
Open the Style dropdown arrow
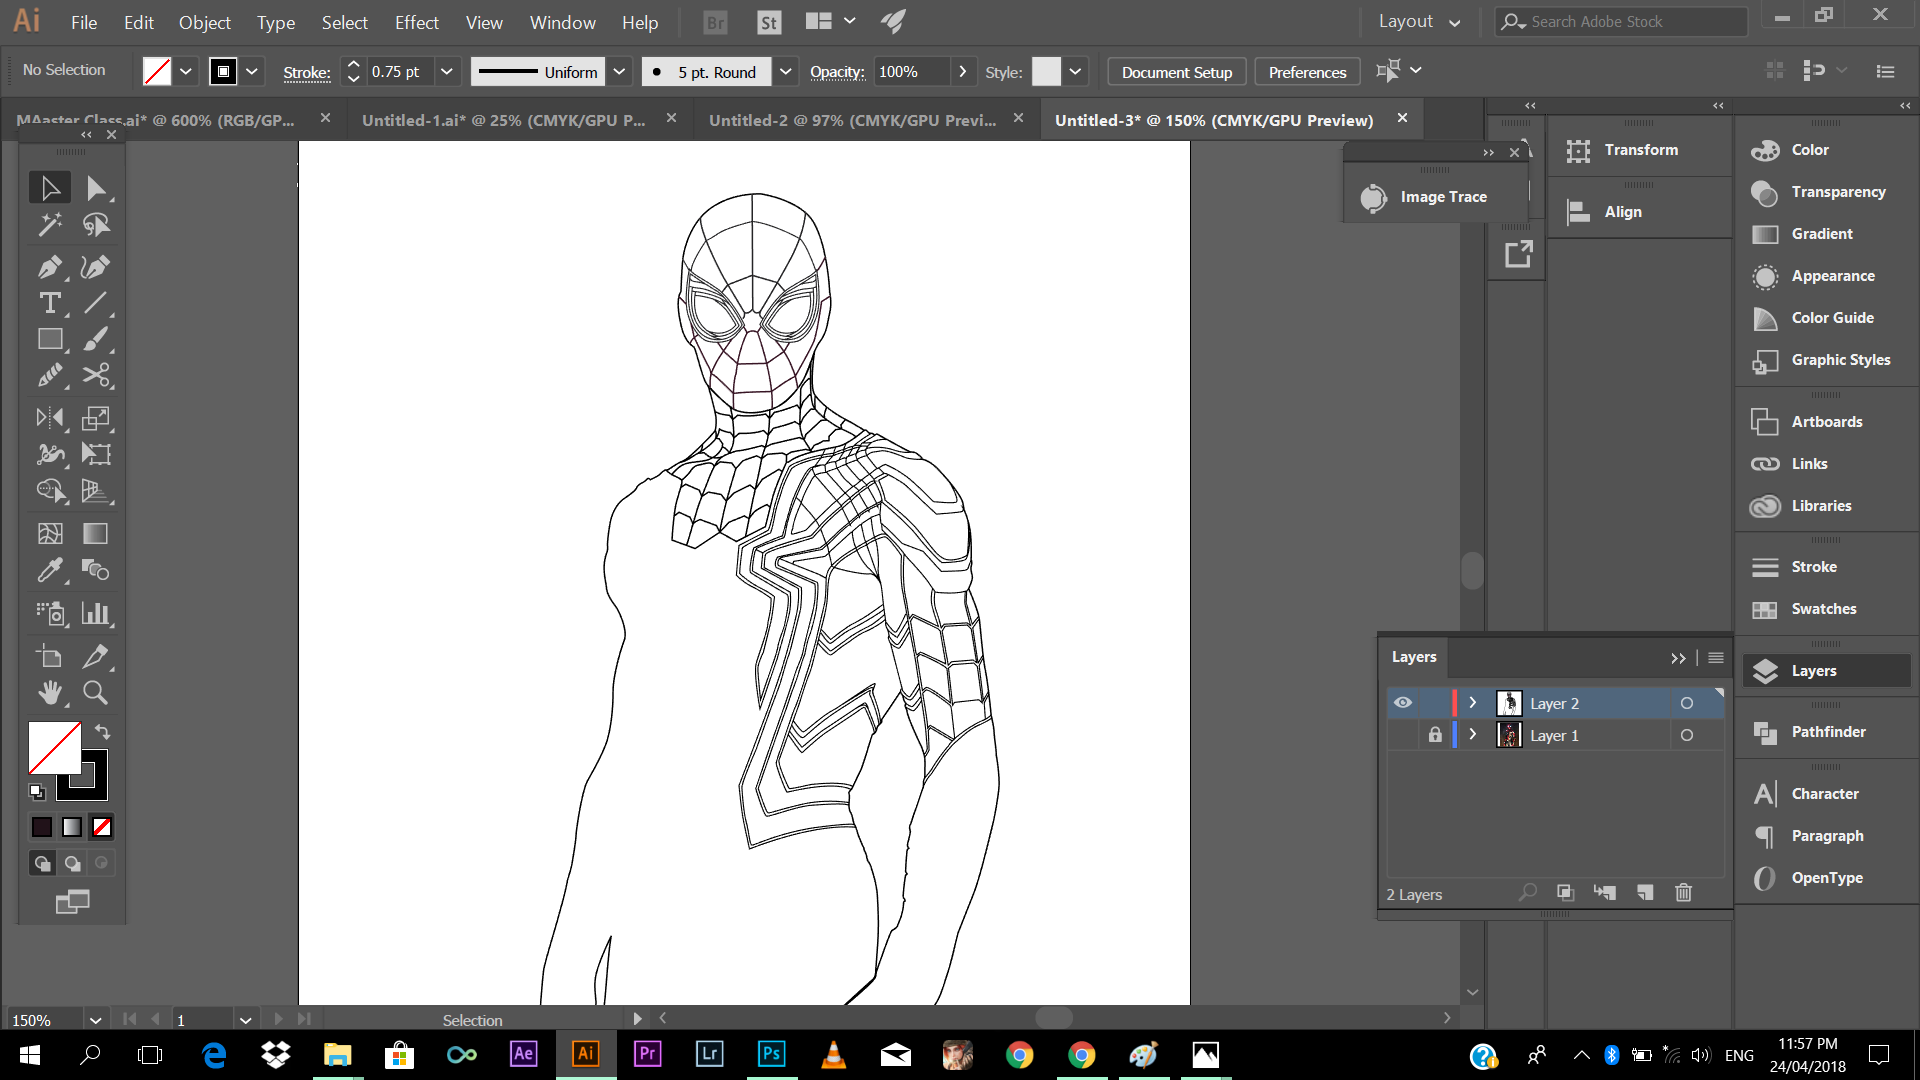[x=1075, y=71]
